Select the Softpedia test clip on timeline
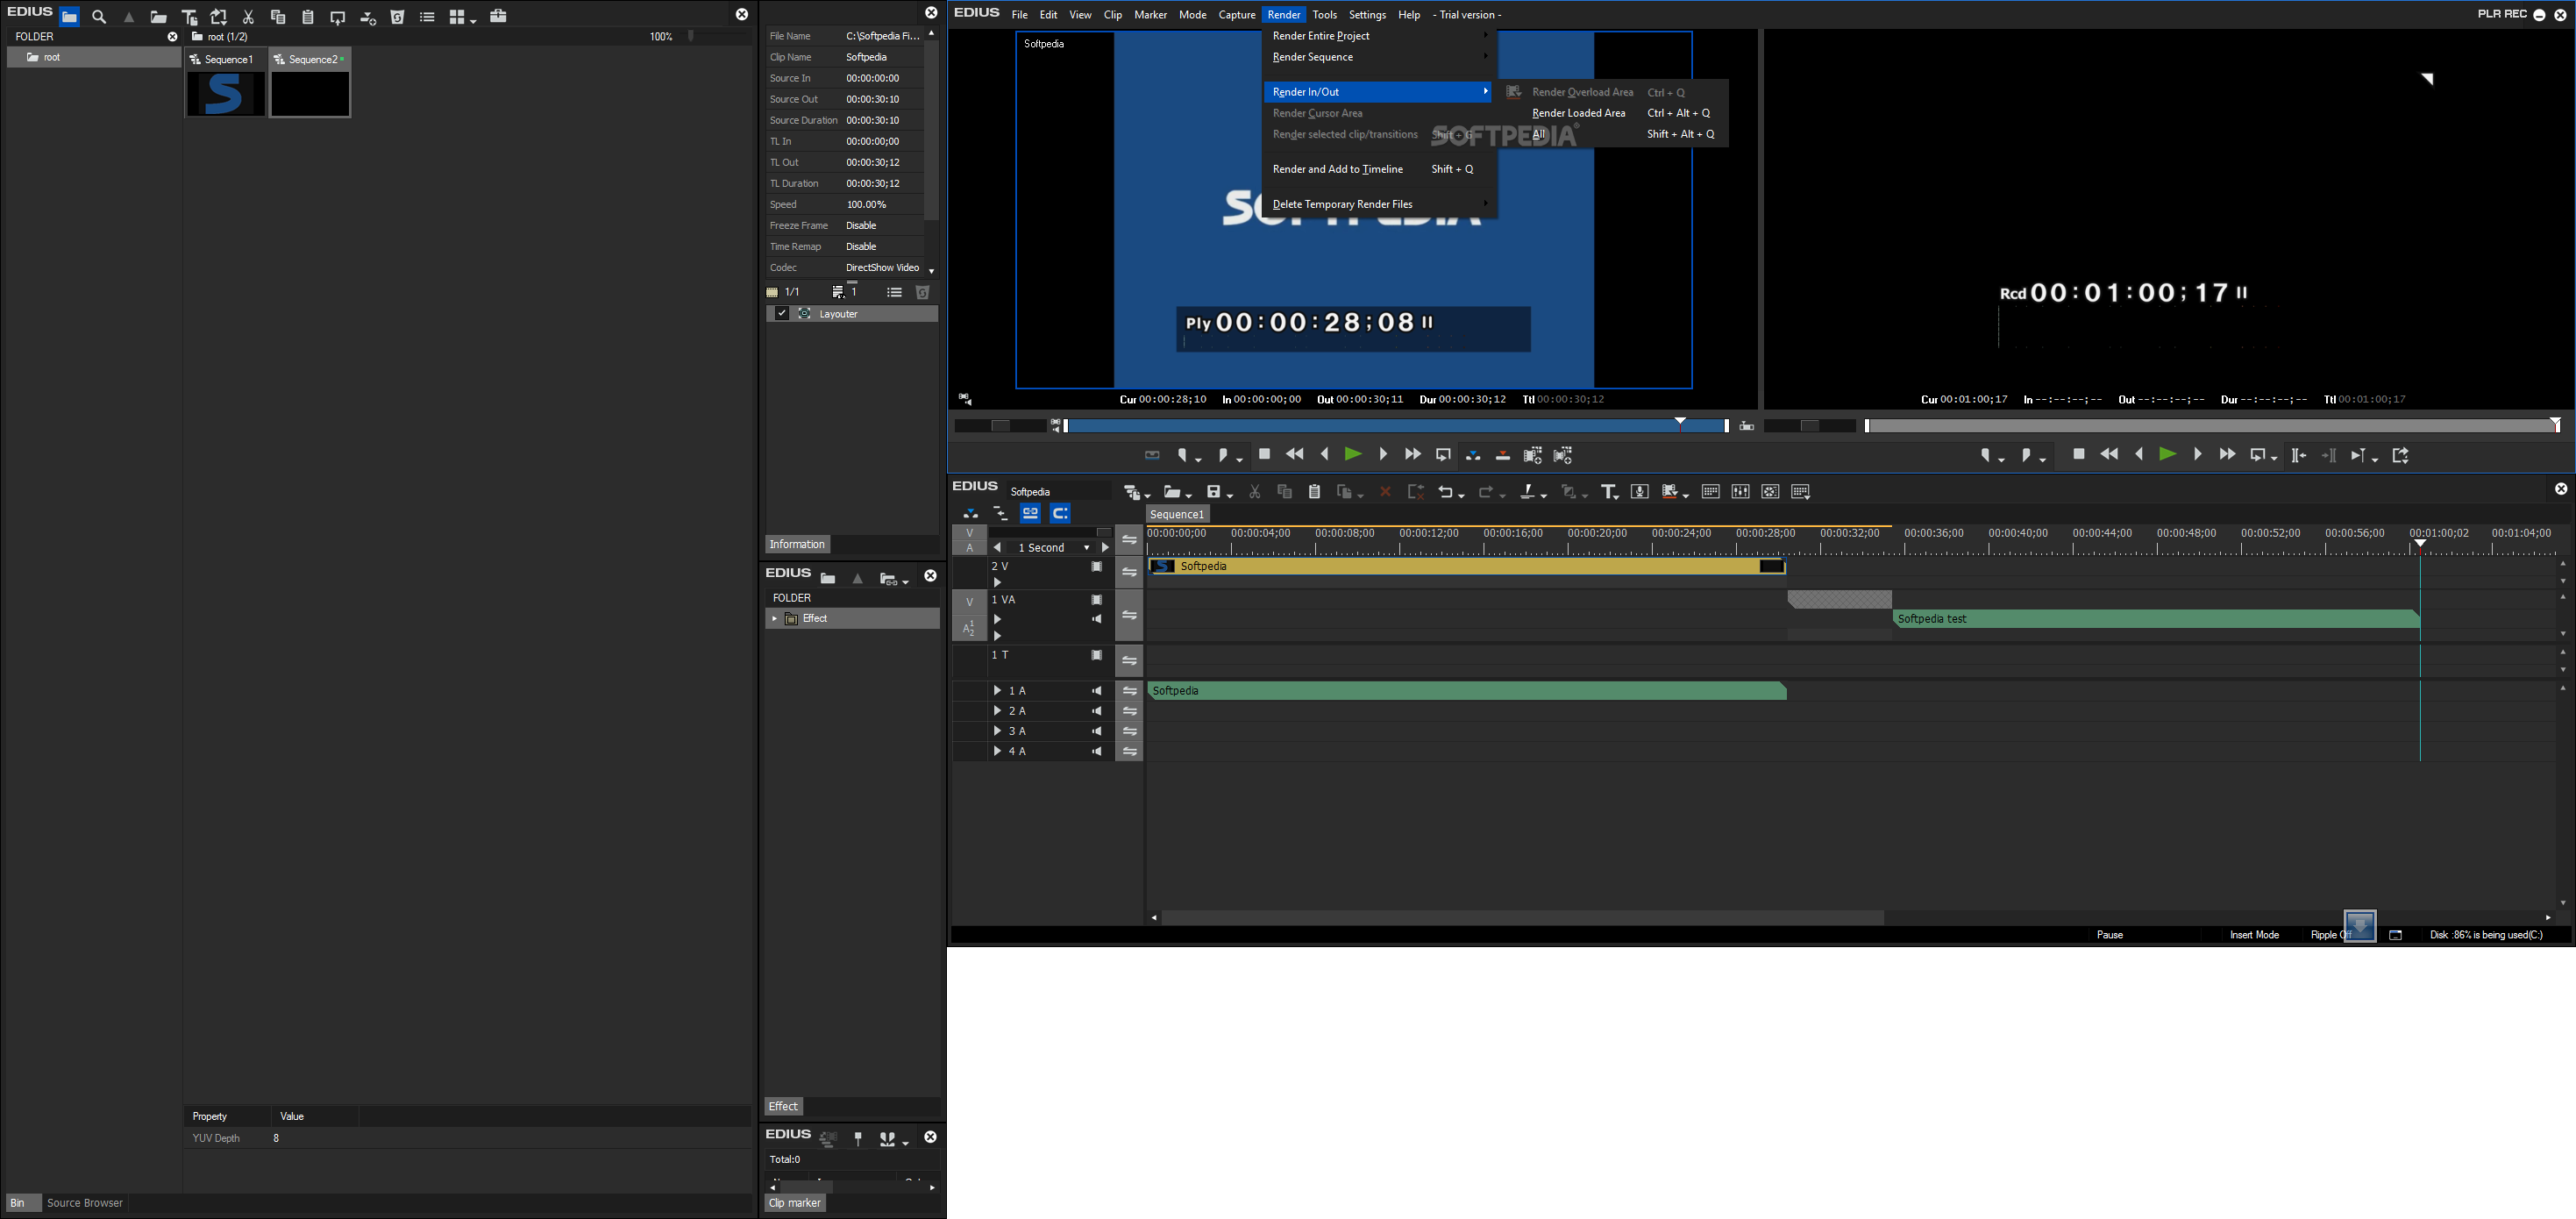The width and height of the screenshot is (2576, 1219). (2156, 619)
